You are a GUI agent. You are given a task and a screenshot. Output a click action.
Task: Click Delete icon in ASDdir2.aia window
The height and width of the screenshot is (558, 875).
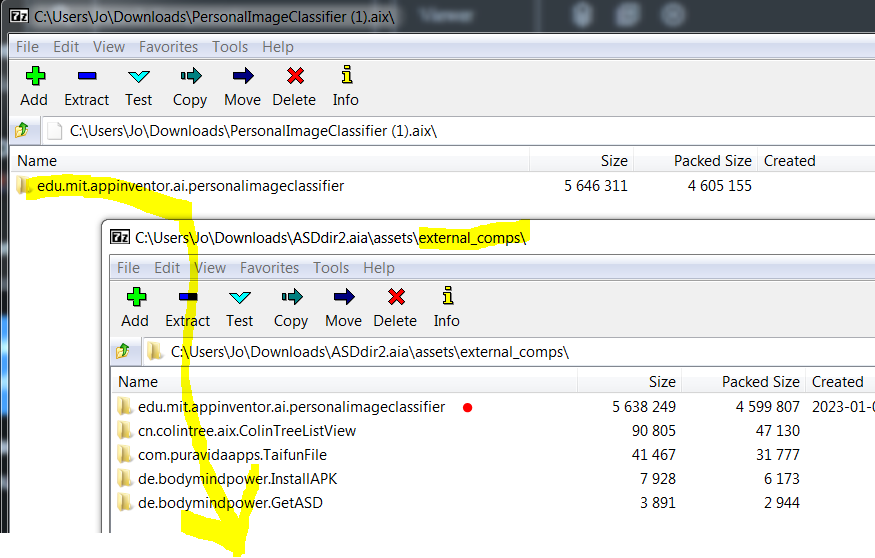[x=396, y=297]
